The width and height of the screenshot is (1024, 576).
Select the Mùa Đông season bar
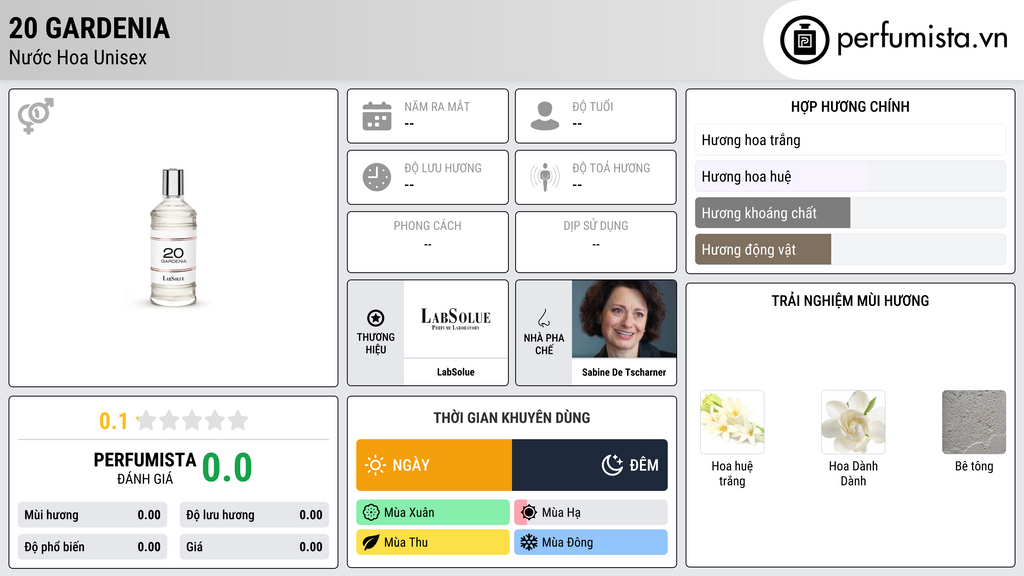click(591, 542)
